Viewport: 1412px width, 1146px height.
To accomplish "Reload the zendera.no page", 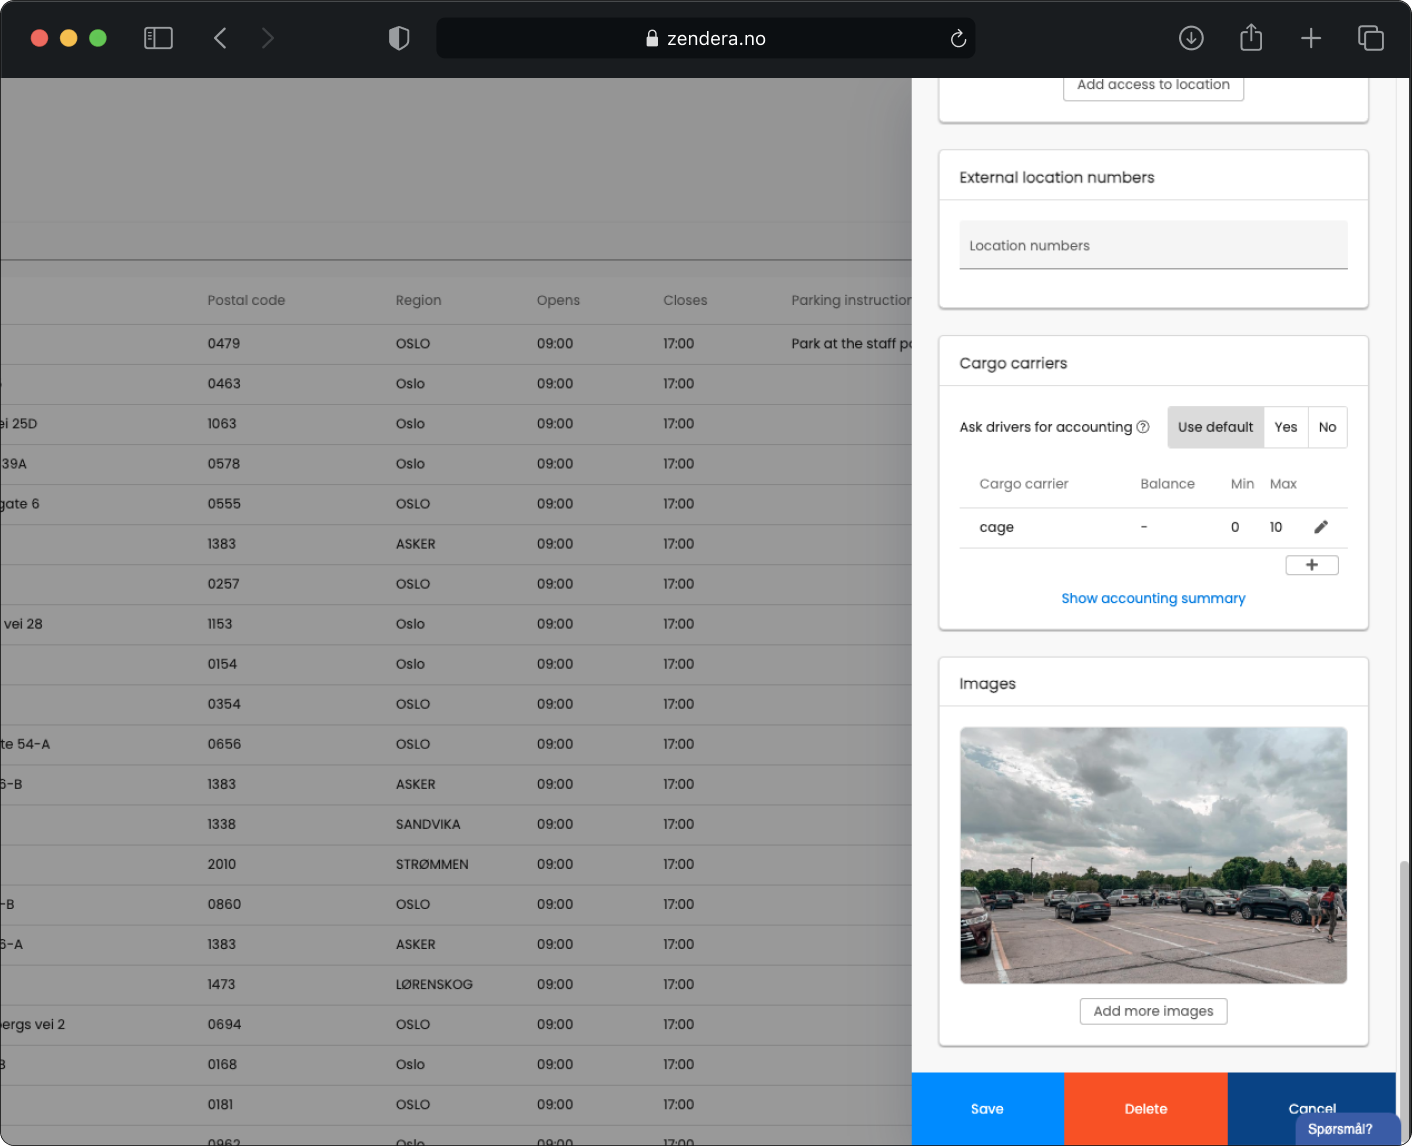I will point(957,38).
